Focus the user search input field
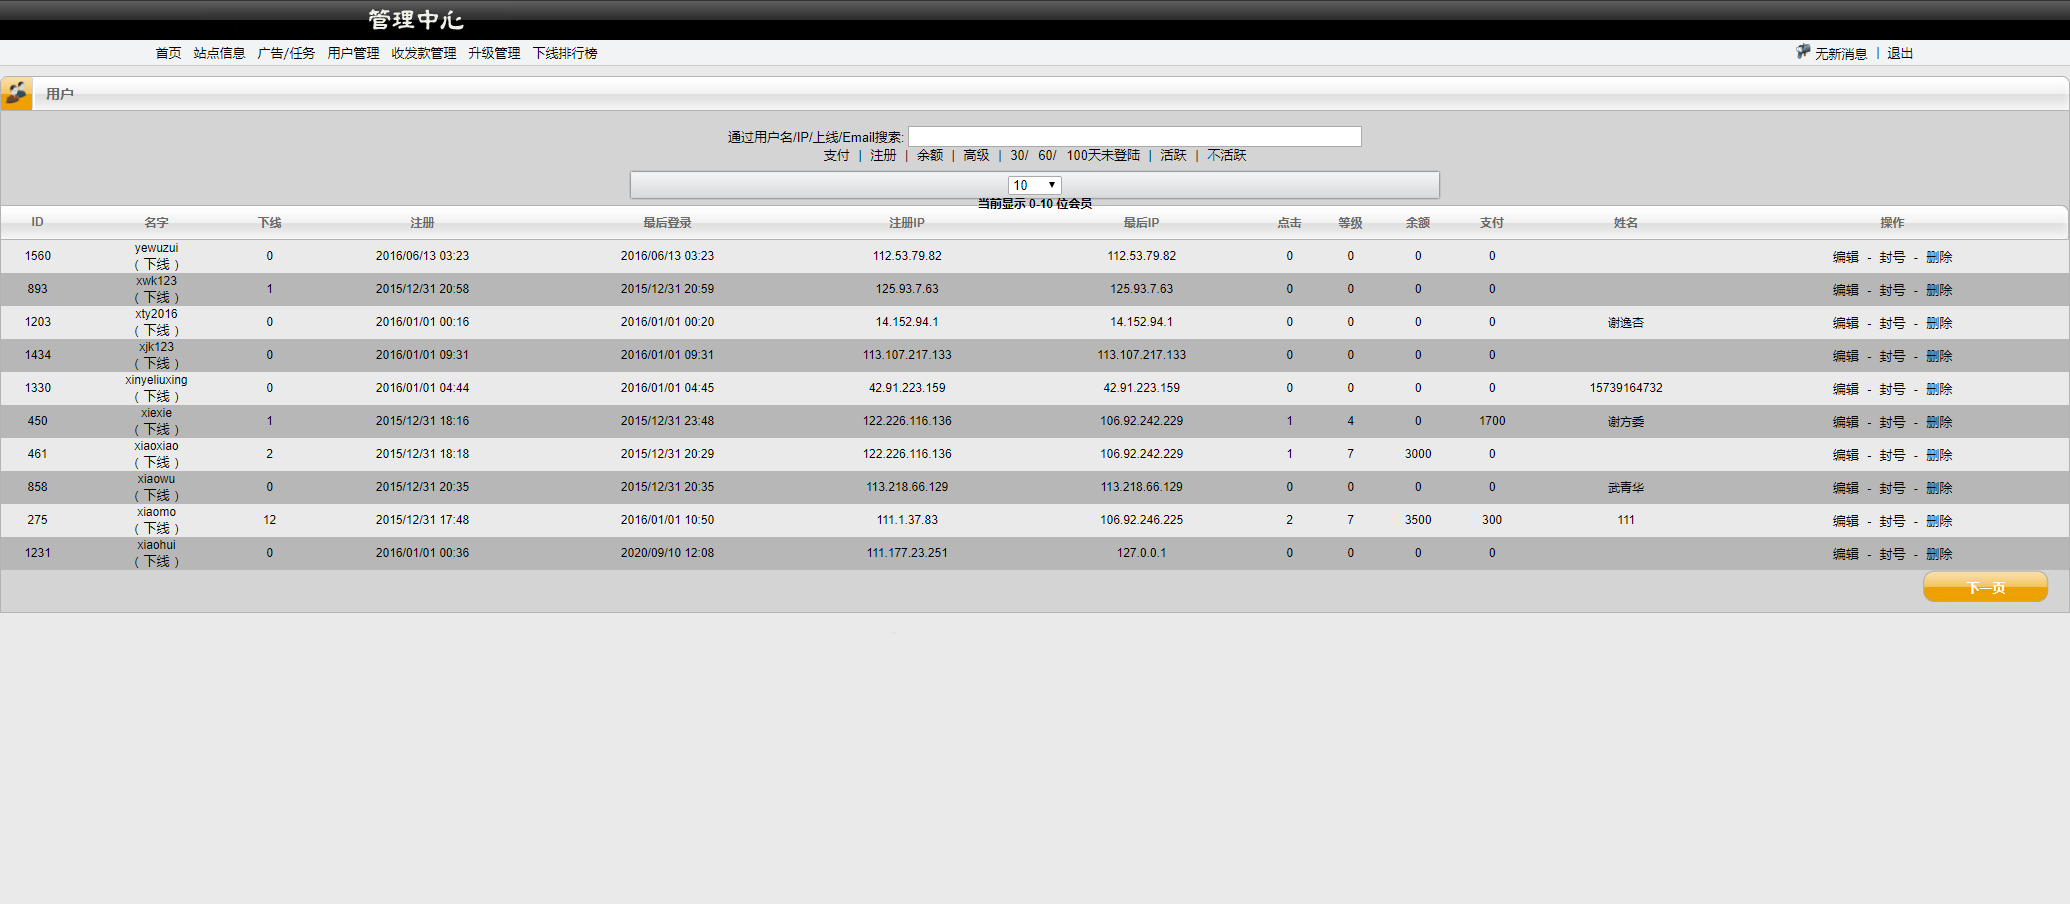2070x904 pixels. 1134,137
